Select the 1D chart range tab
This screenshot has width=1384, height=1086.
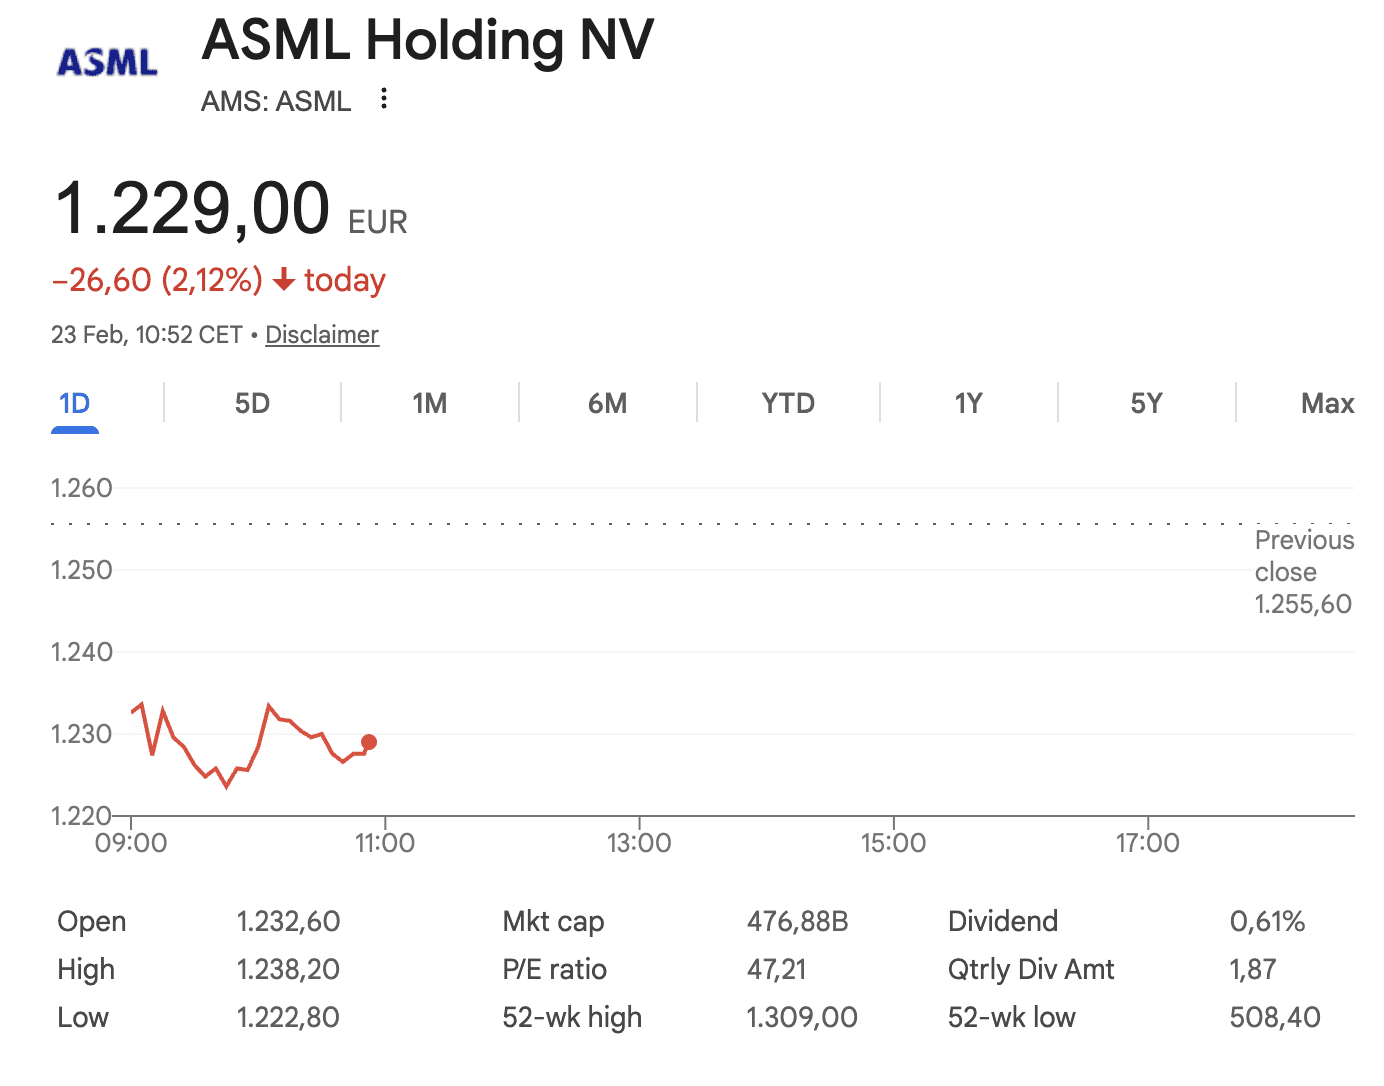(75, 404)
